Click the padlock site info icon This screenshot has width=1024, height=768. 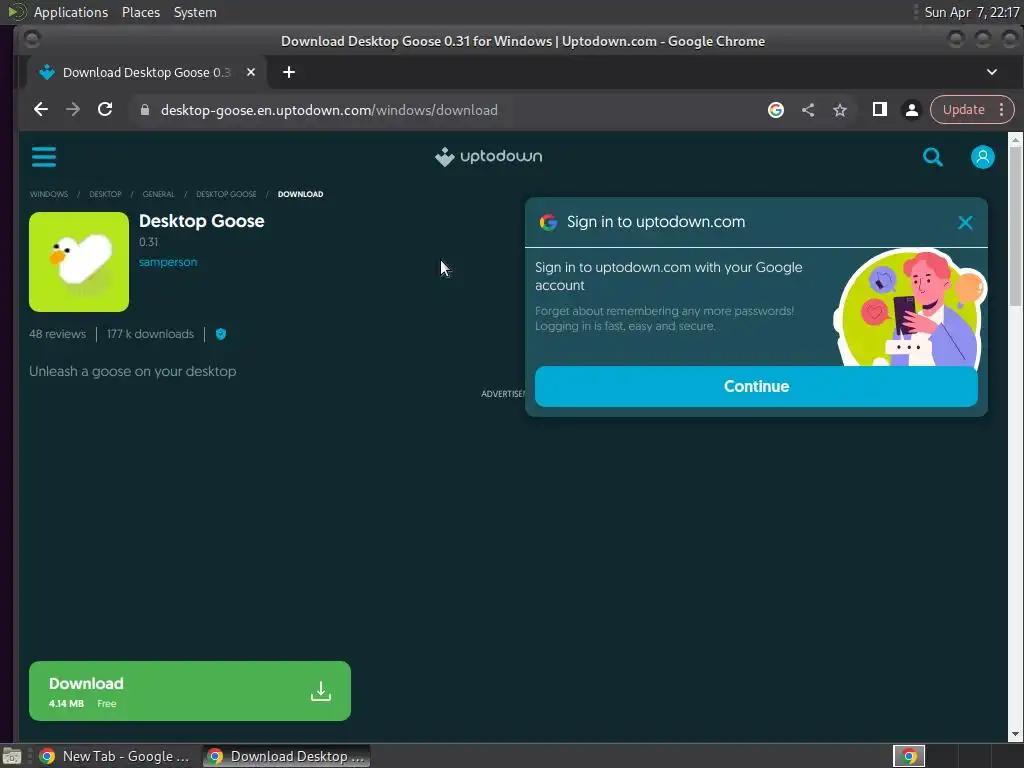tap(145, 110)
